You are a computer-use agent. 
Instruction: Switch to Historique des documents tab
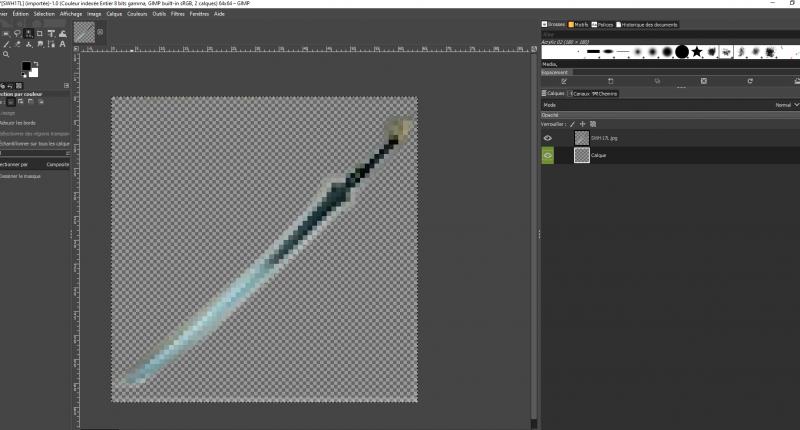coord(646,24)
